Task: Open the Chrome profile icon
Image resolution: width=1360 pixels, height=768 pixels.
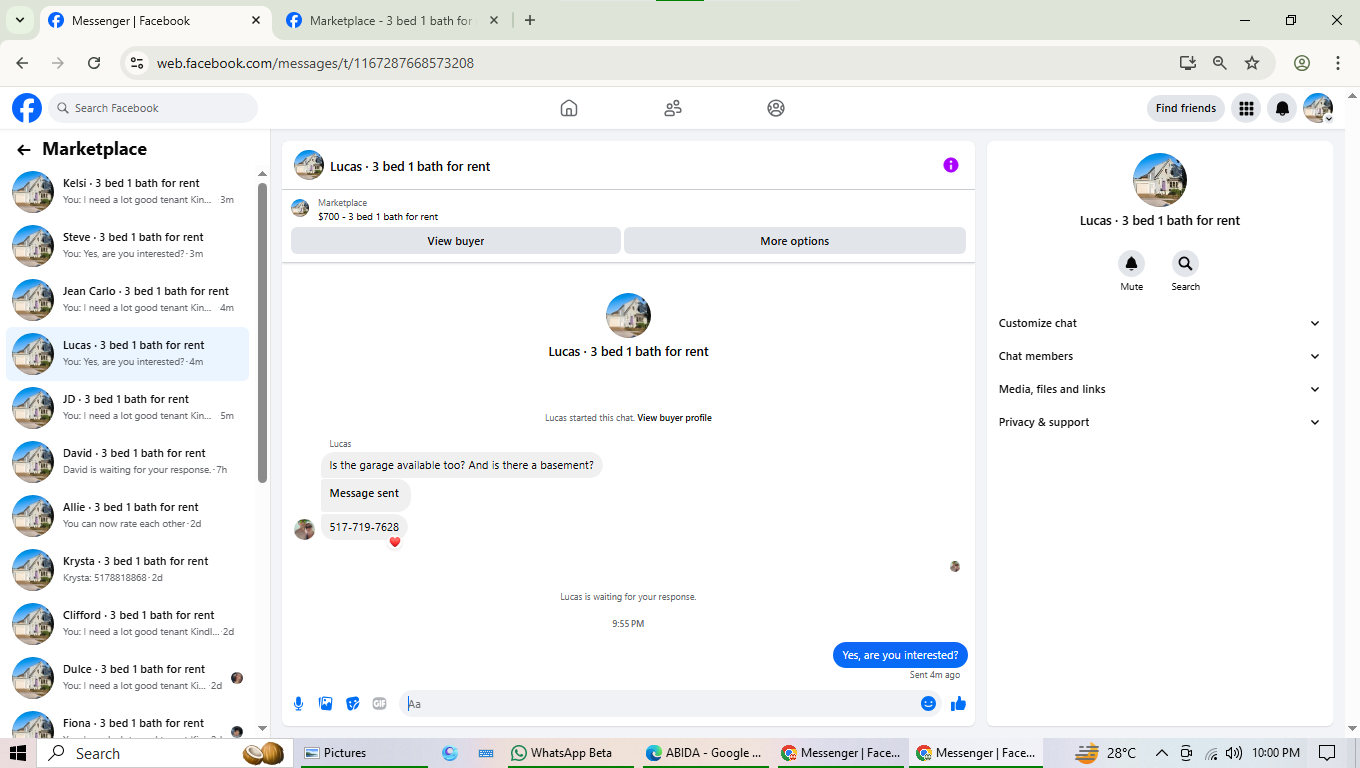Action: click(1302, 63)
